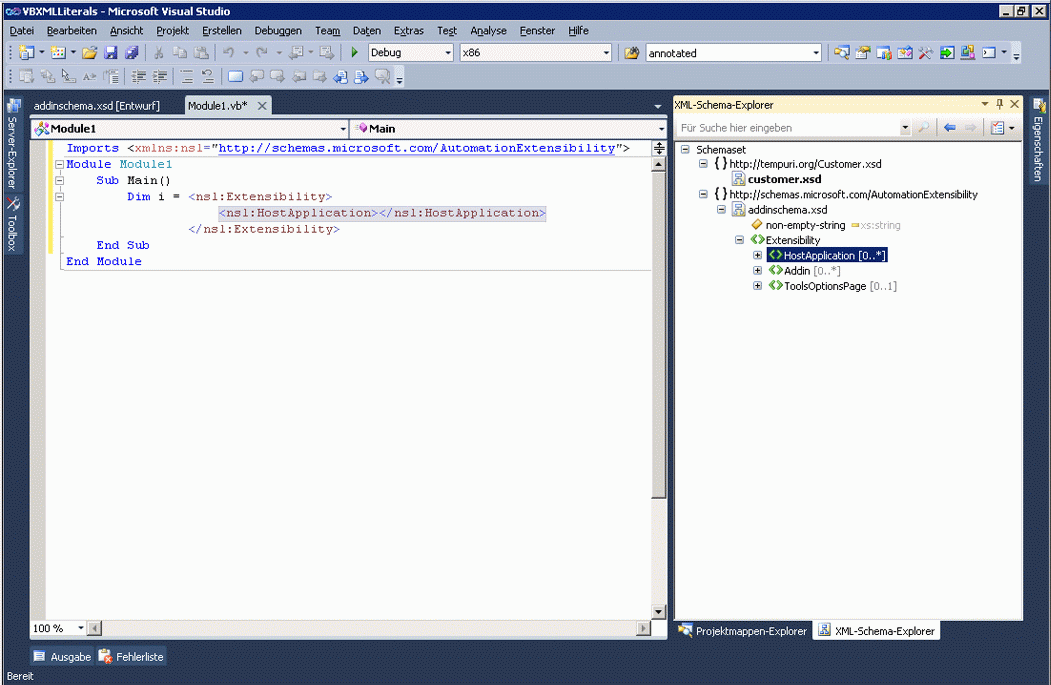Click the forward arrow in XML-Schema-Explorer
The height and width of the screenshot is (685, 1051).
point(970,127)
